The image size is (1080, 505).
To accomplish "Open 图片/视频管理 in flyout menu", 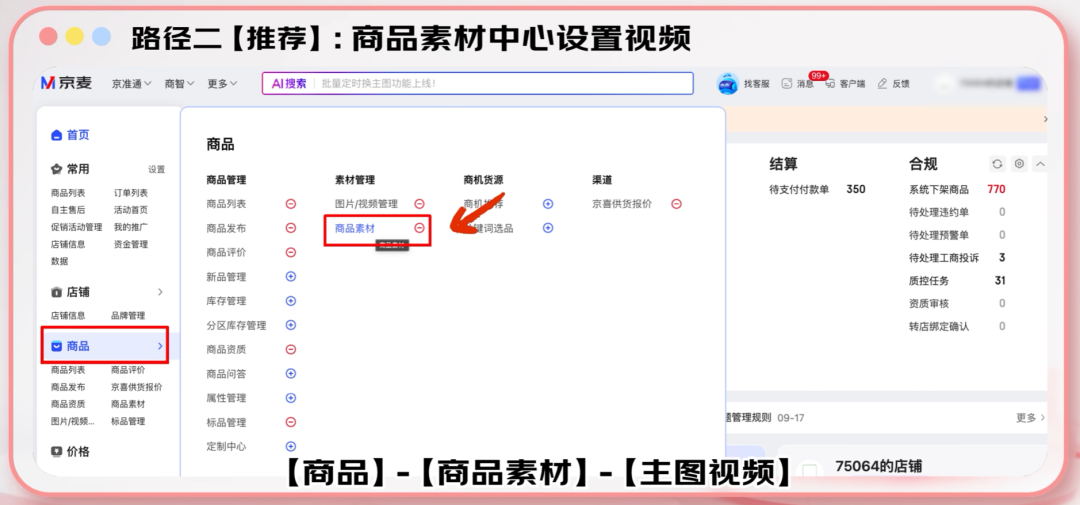I will [x=366, y=204].
